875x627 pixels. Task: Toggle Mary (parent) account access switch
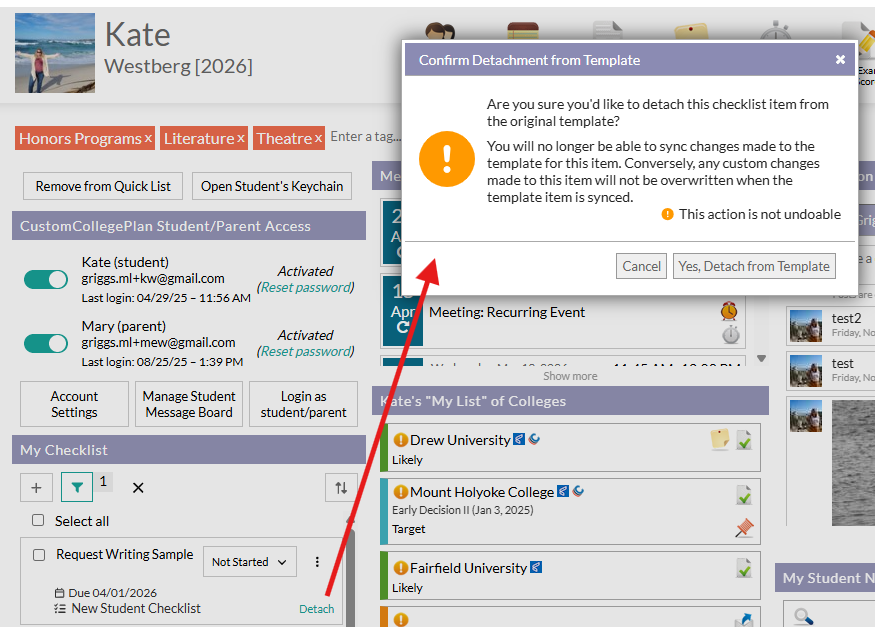(46, 343)
